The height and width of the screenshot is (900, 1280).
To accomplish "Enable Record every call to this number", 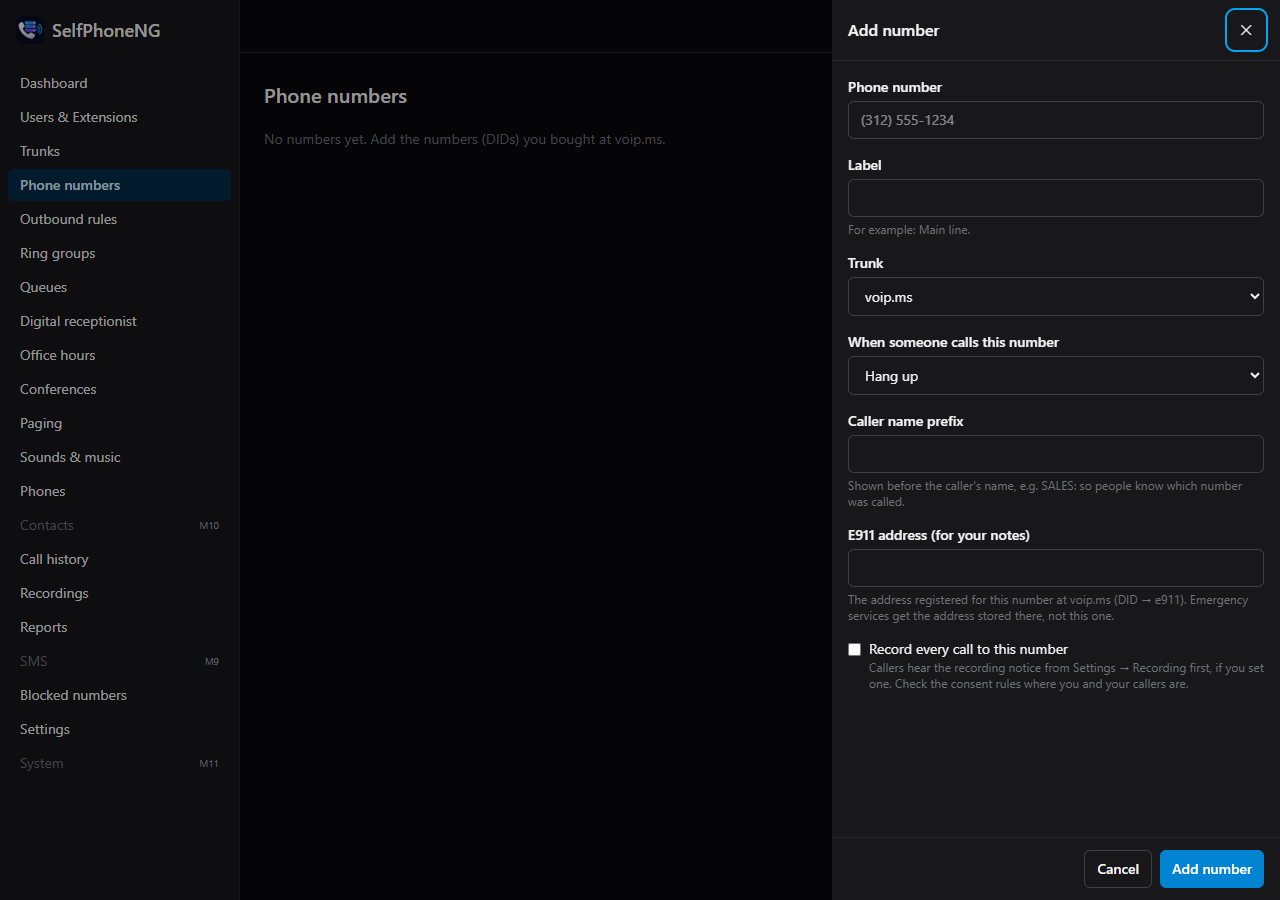I will click(x=854, y=649).
